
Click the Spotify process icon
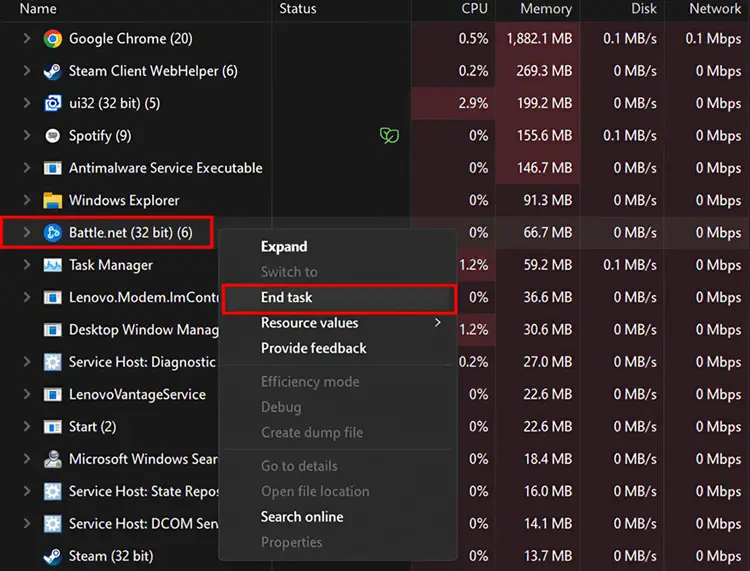click(53, 136)
